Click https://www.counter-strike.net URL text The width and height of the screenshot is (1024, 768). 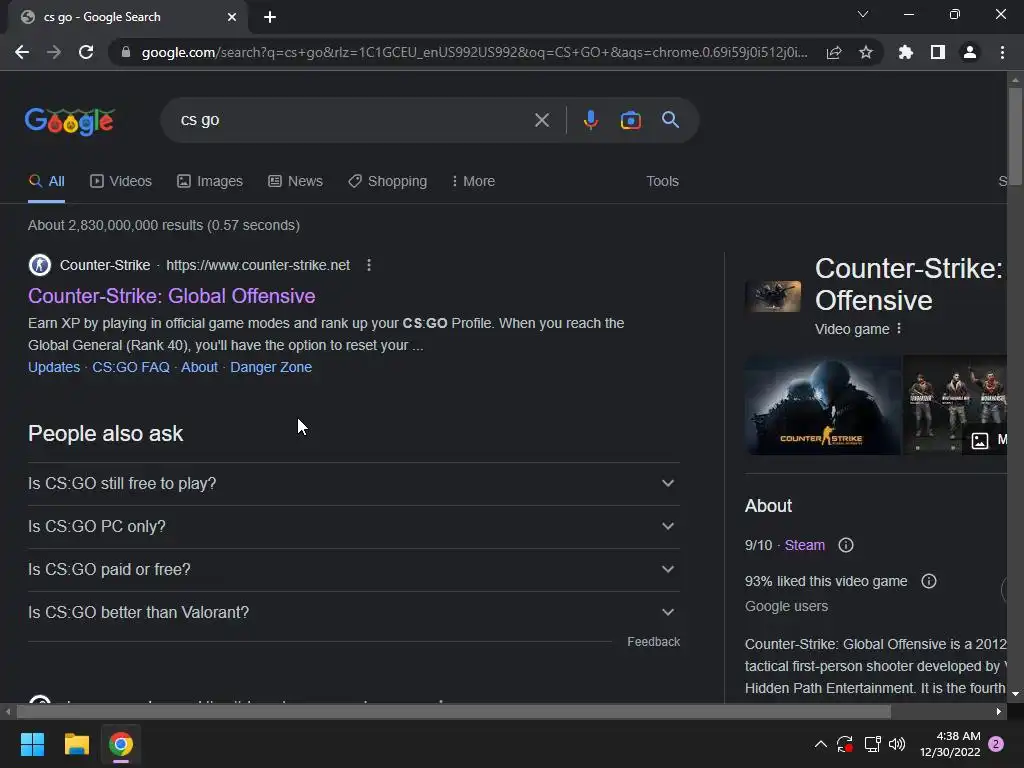click(x=258, y=265)
